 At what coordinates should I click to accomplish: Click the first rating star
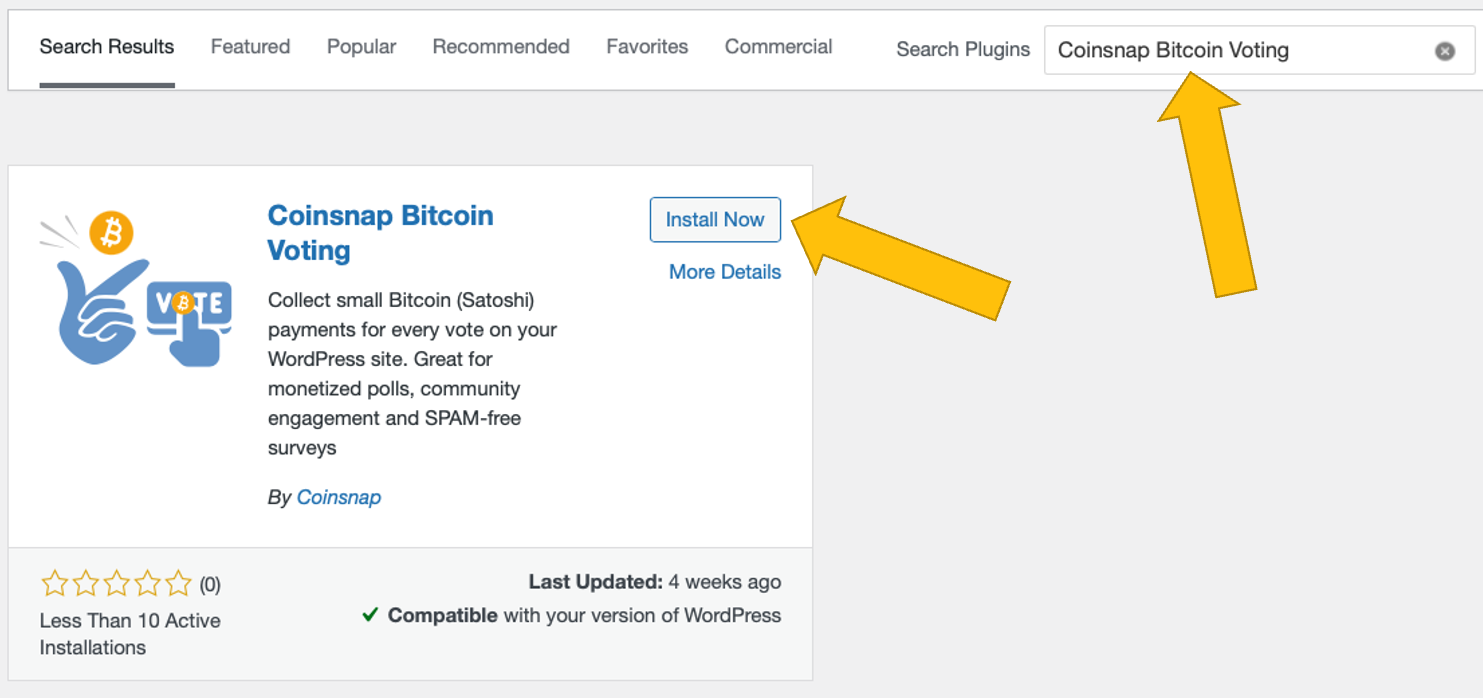(54, 583)
